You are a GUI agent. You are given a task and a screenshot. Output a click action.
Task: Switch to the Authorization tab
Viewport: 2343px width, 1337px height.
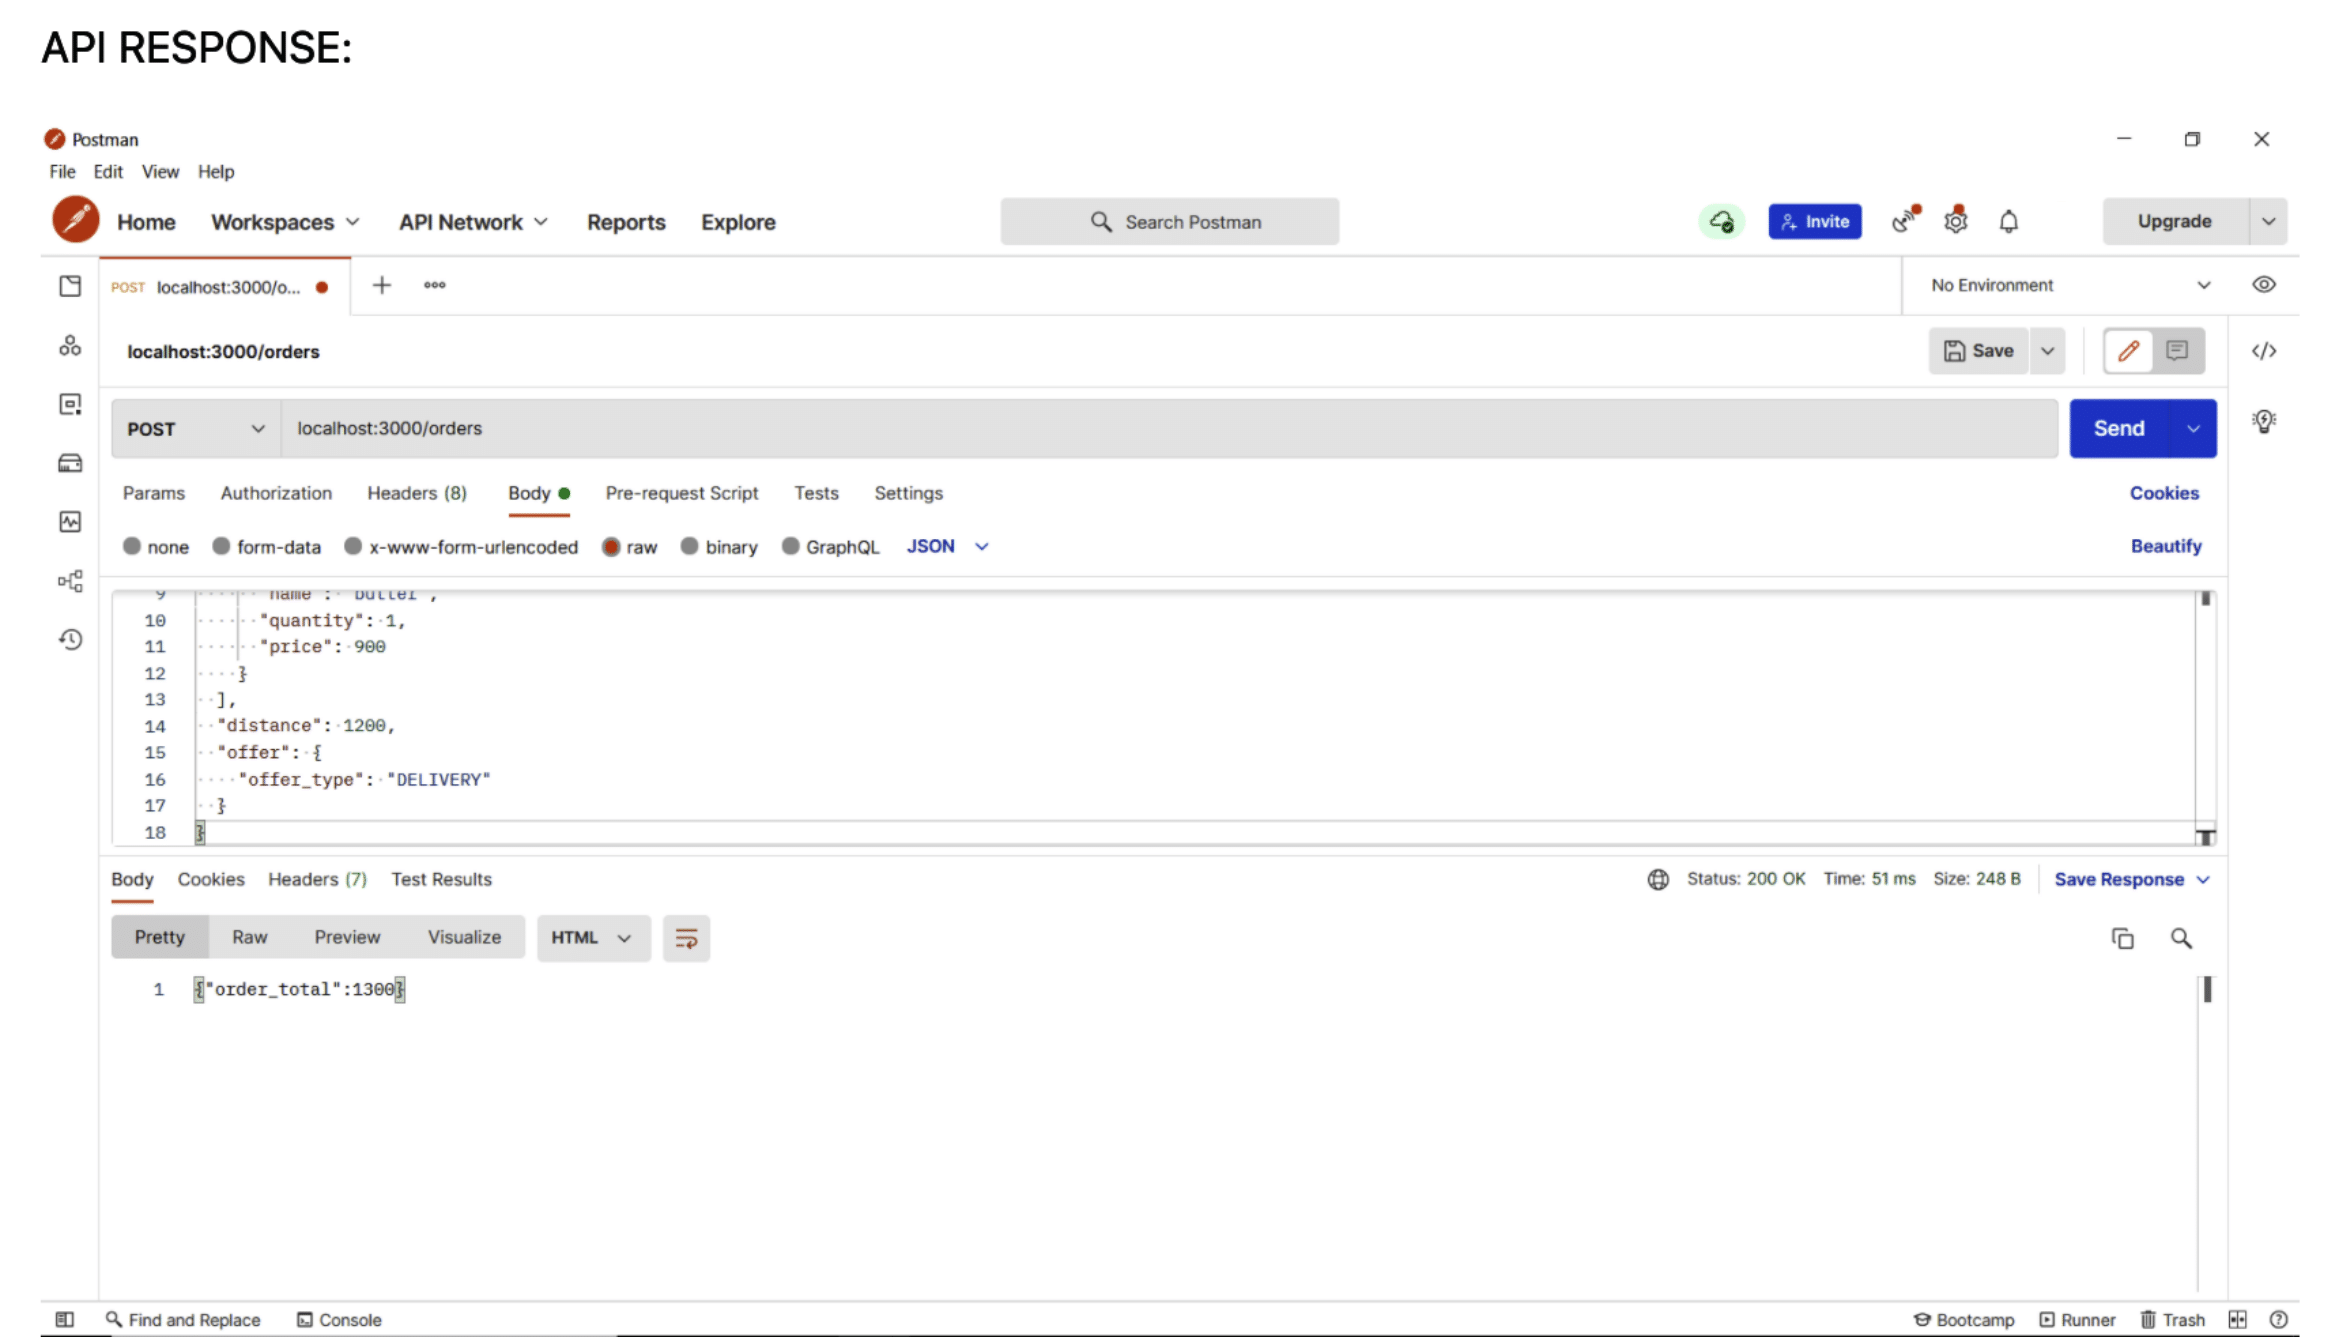tap(276, 493)
